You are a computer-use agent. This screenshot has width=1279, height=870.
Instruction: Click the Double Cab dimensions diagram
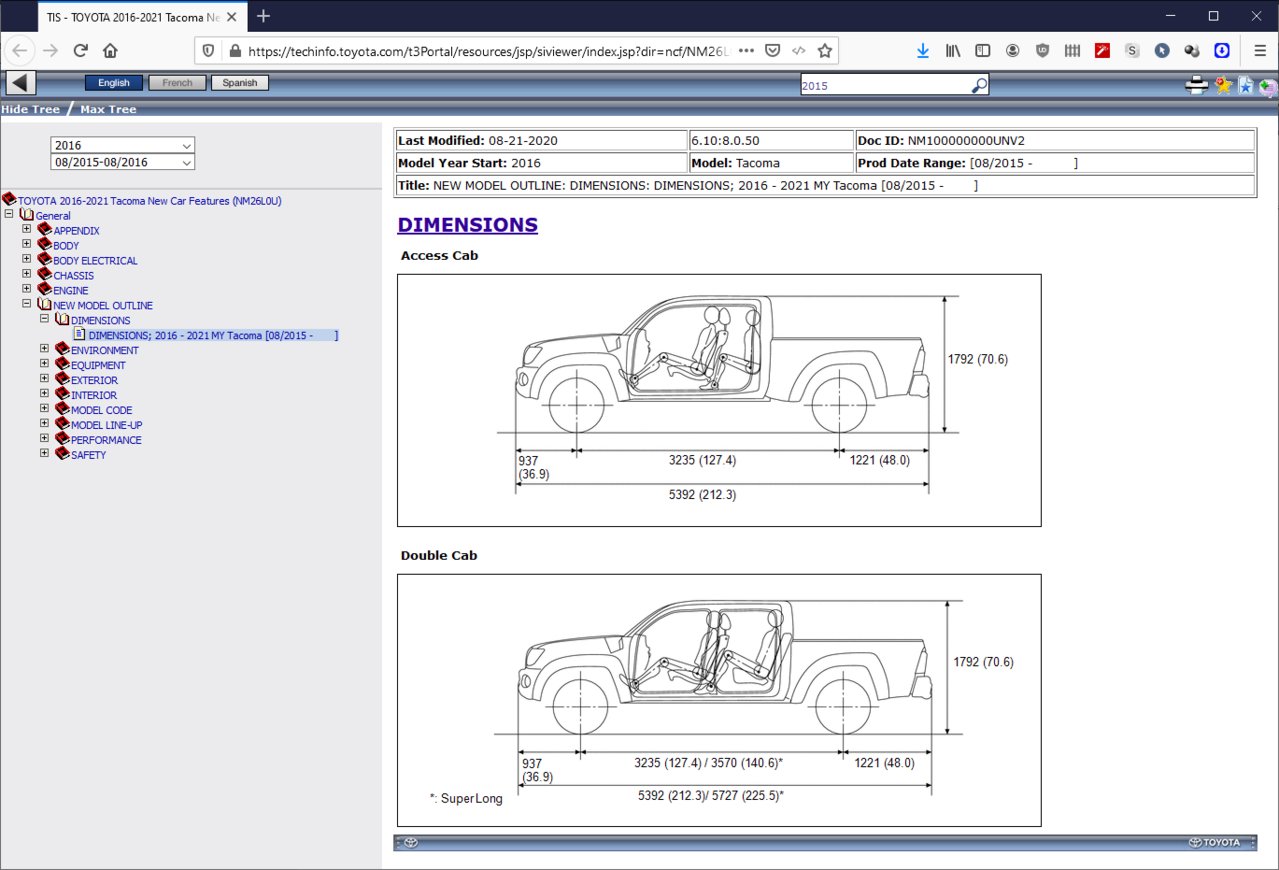tap(719, 700)
